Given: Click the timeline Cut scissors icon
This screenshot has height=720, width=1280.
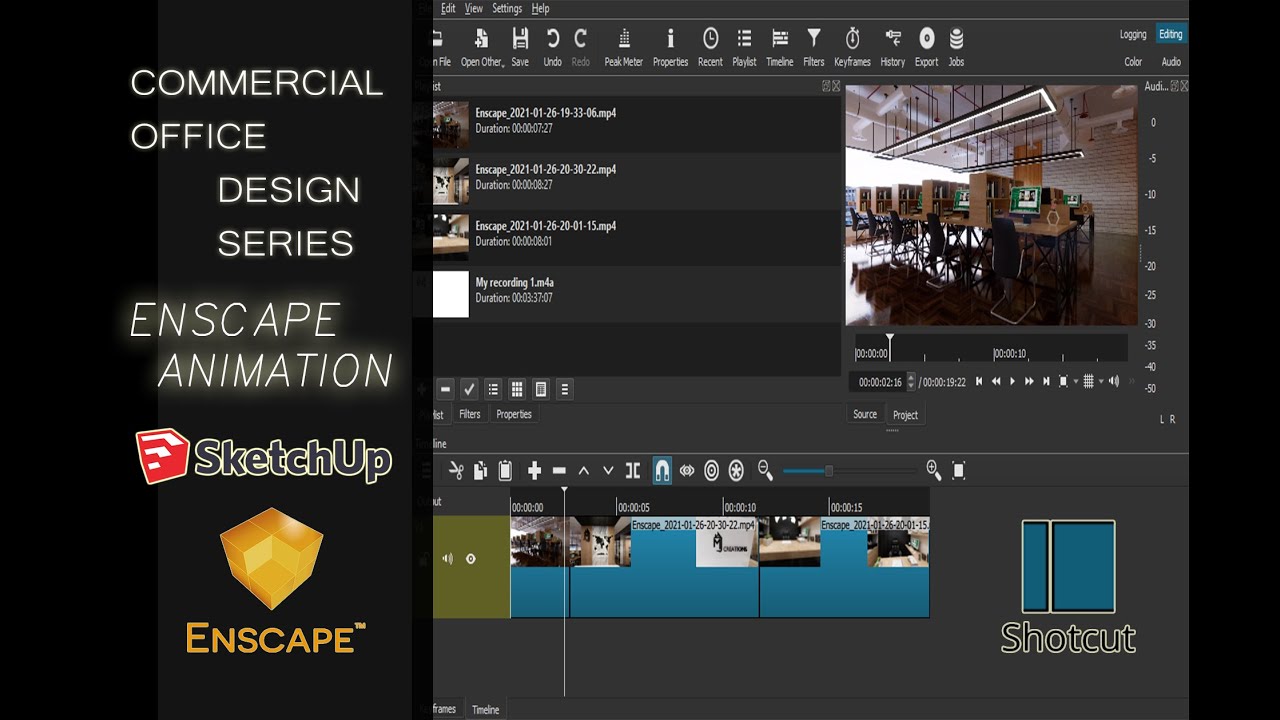Looking at the screenshot, I should [x=456, y=470].
